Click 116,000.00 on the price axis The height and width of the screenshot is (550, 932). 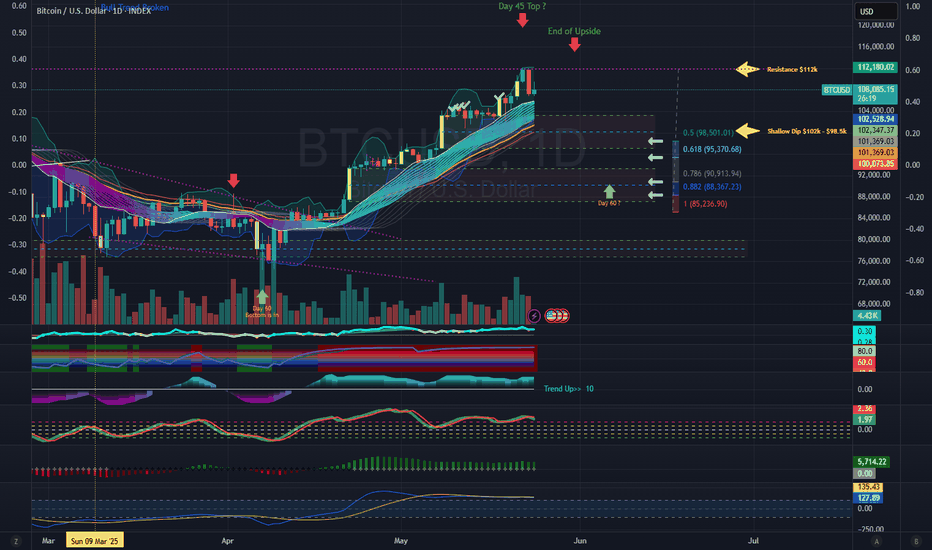click(x=876, y=46)
